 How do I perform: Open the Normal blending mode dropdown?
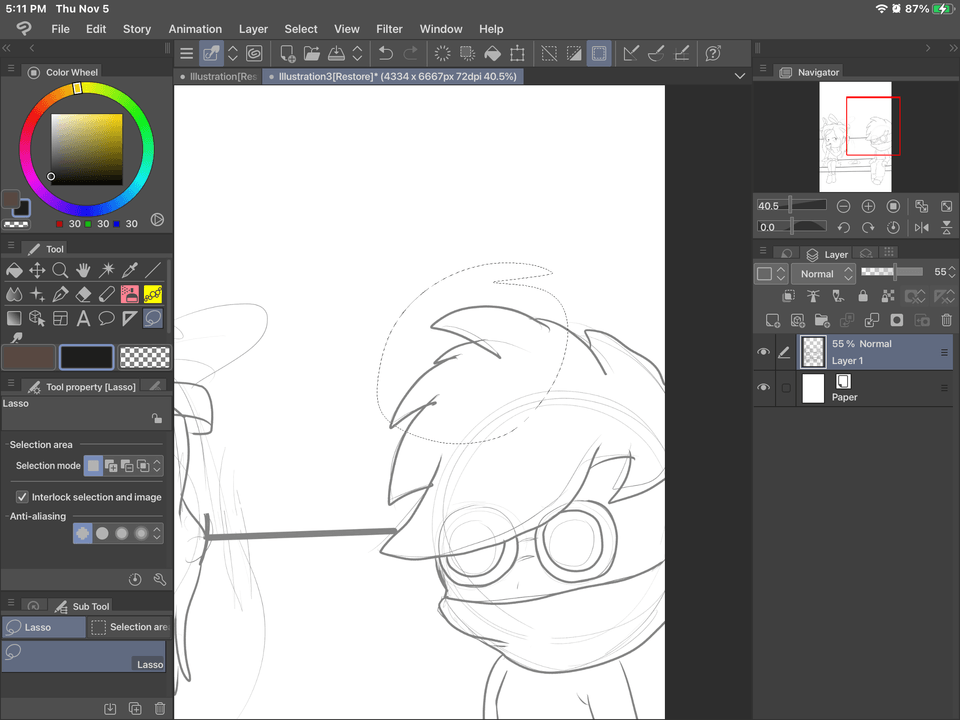(x=823, y=274)
